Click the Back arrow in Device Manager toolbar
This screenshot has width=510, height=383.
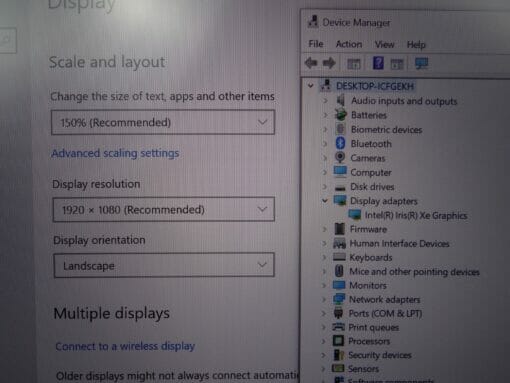point(311,63)
